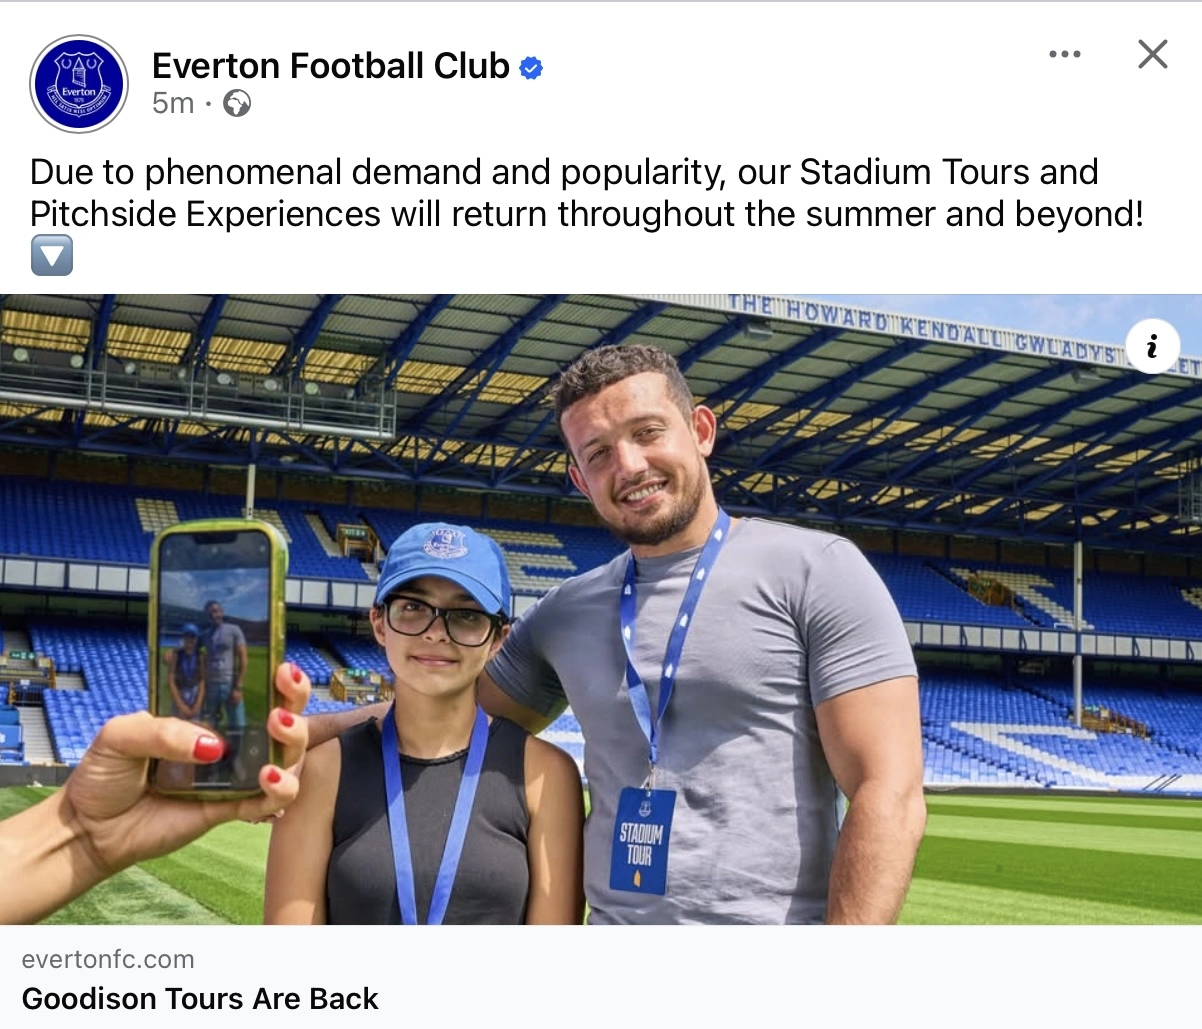The image size is (1202, 1029).
Task: Click the Stadium Tour lanyard badge
Action: 641,840
